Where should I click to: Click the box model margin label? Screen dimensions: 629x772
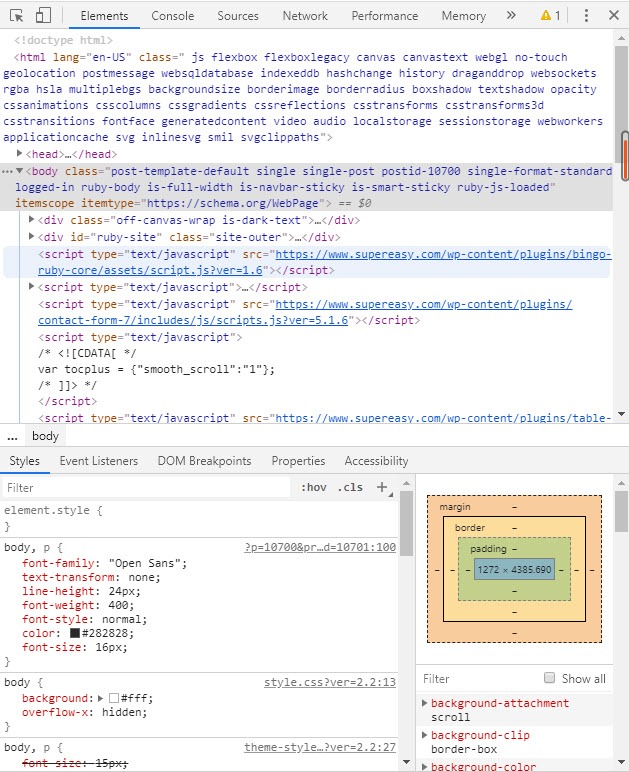(455, 507)
